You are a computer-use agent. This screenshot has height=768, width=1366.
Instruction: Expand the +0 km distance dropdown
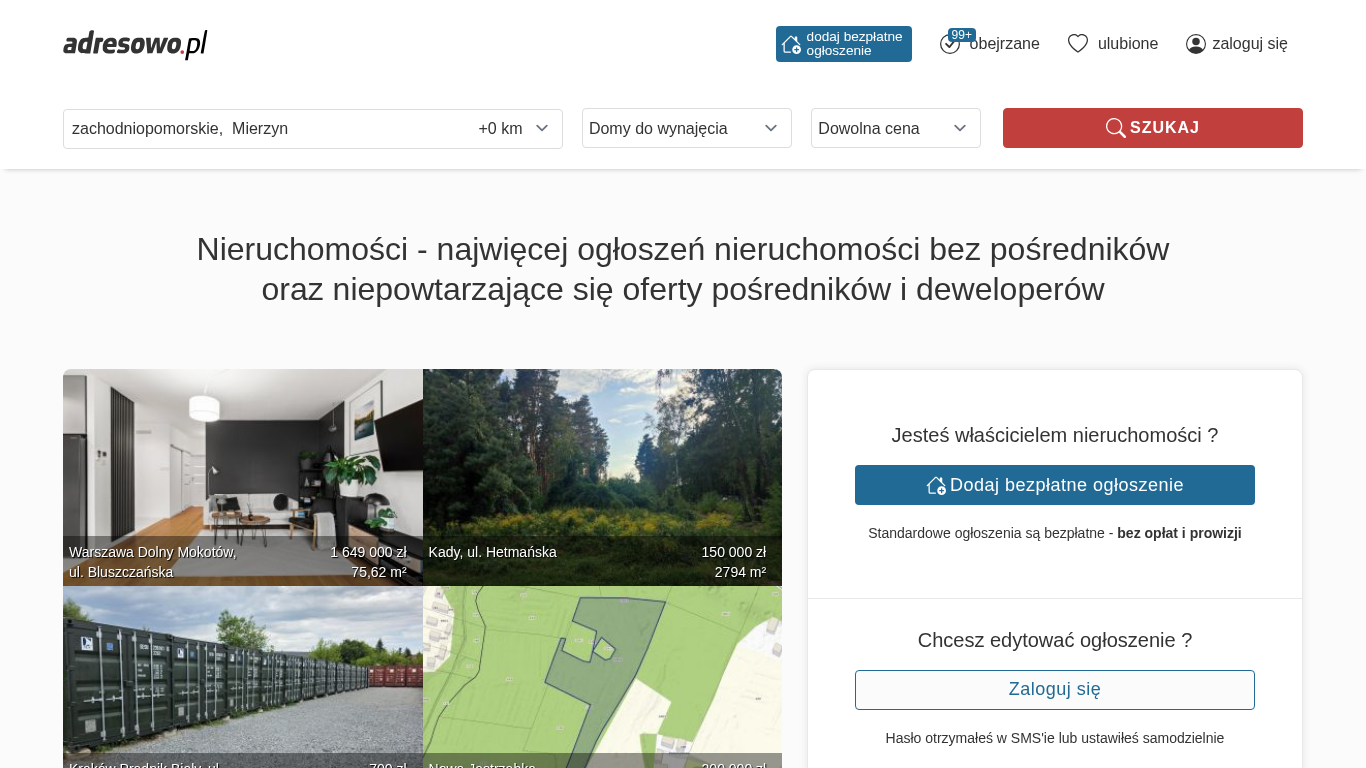click(514, 129)
